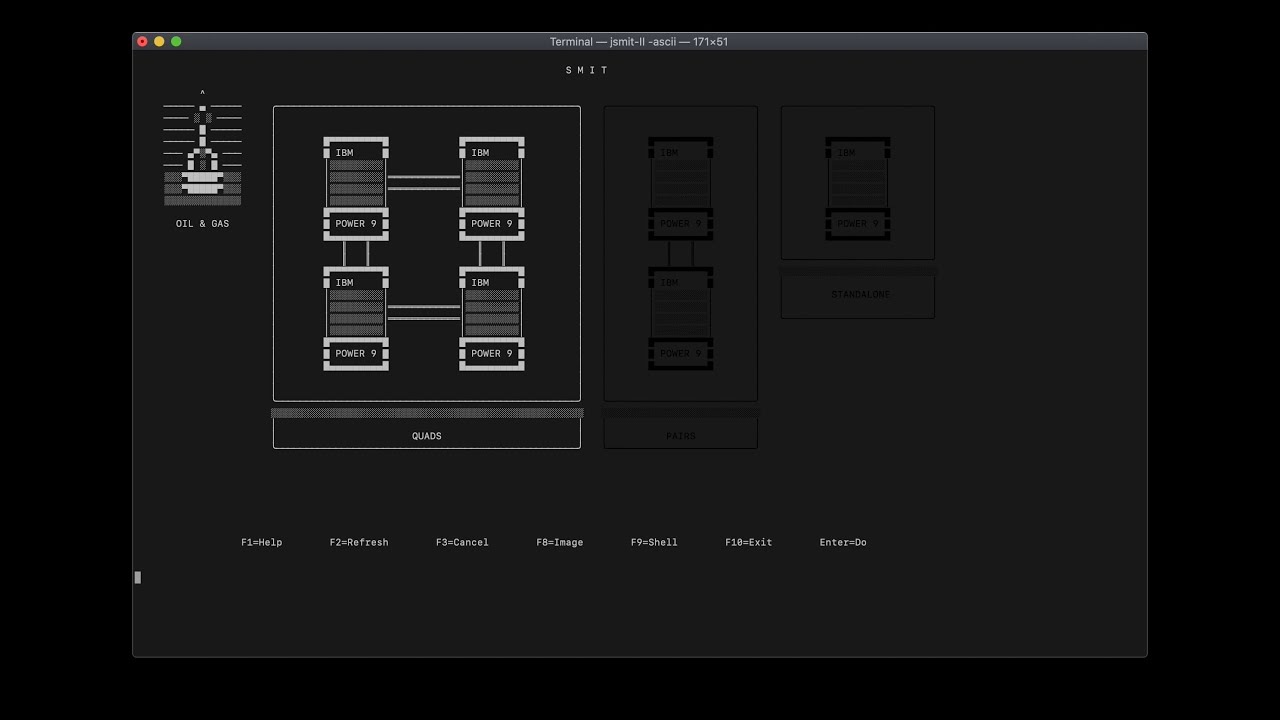Open the paired servers diagram panel
1280x720 pixels.
pyautogui.click(x=680, y=253)
